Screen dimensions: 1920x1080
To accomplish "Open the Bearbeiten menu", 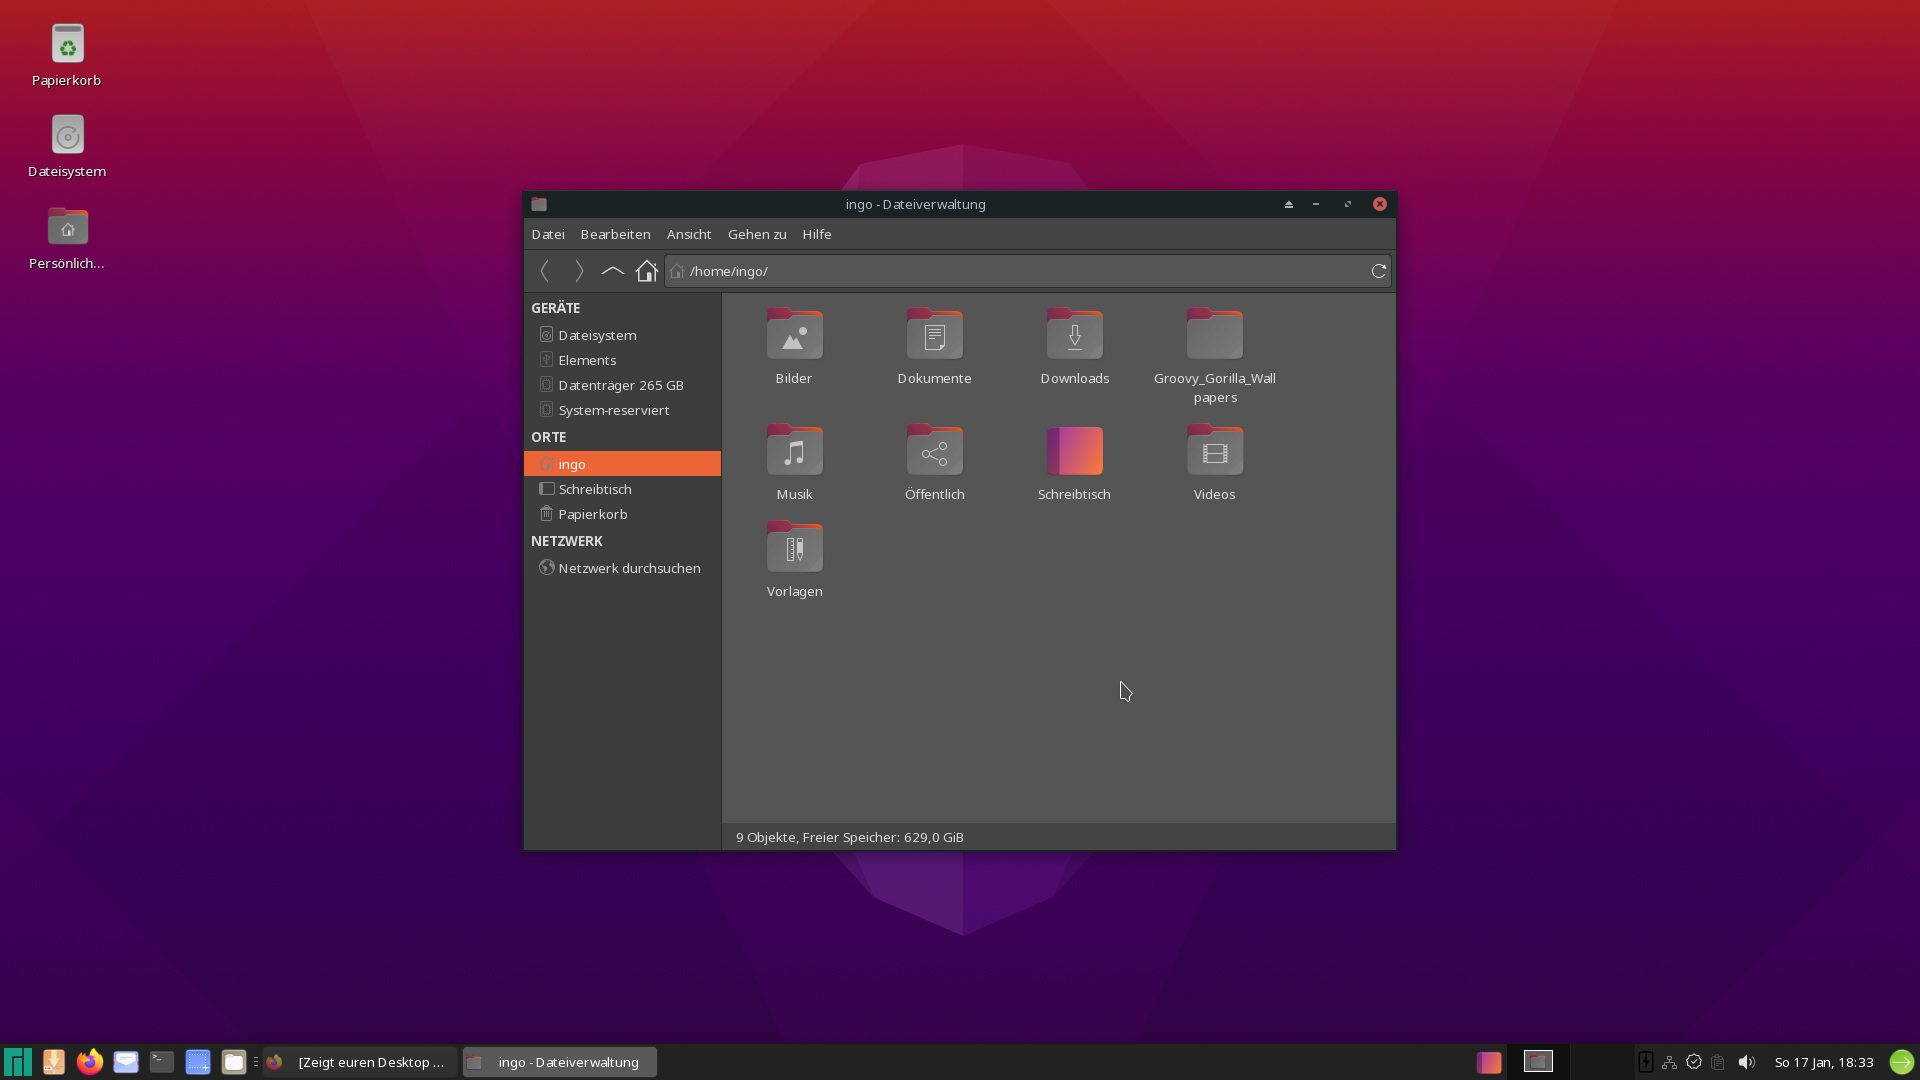I will click(x=615, y=234).
